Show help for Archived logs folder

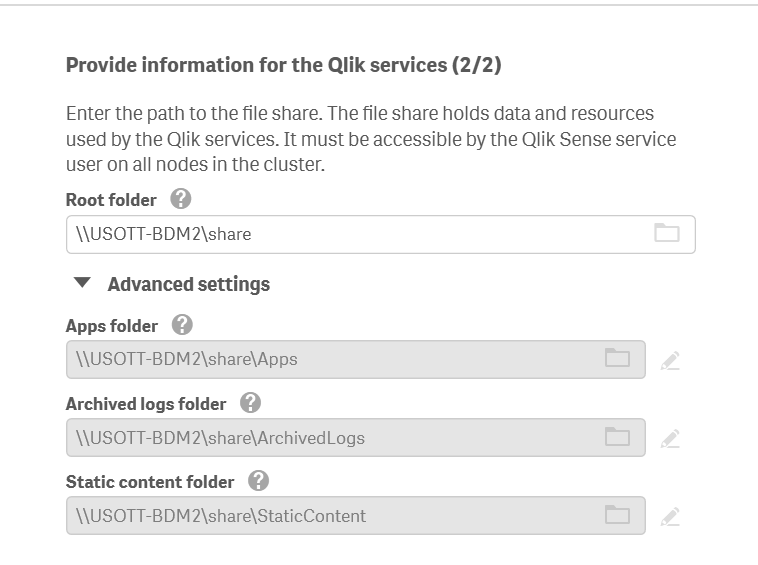pos(250,403)
